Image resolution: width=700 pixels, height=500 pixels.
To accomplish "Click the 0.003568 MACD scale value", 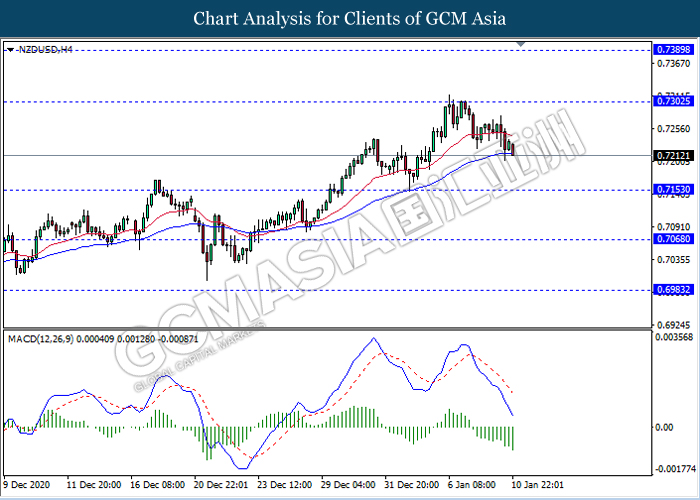I will click(674, 337).
